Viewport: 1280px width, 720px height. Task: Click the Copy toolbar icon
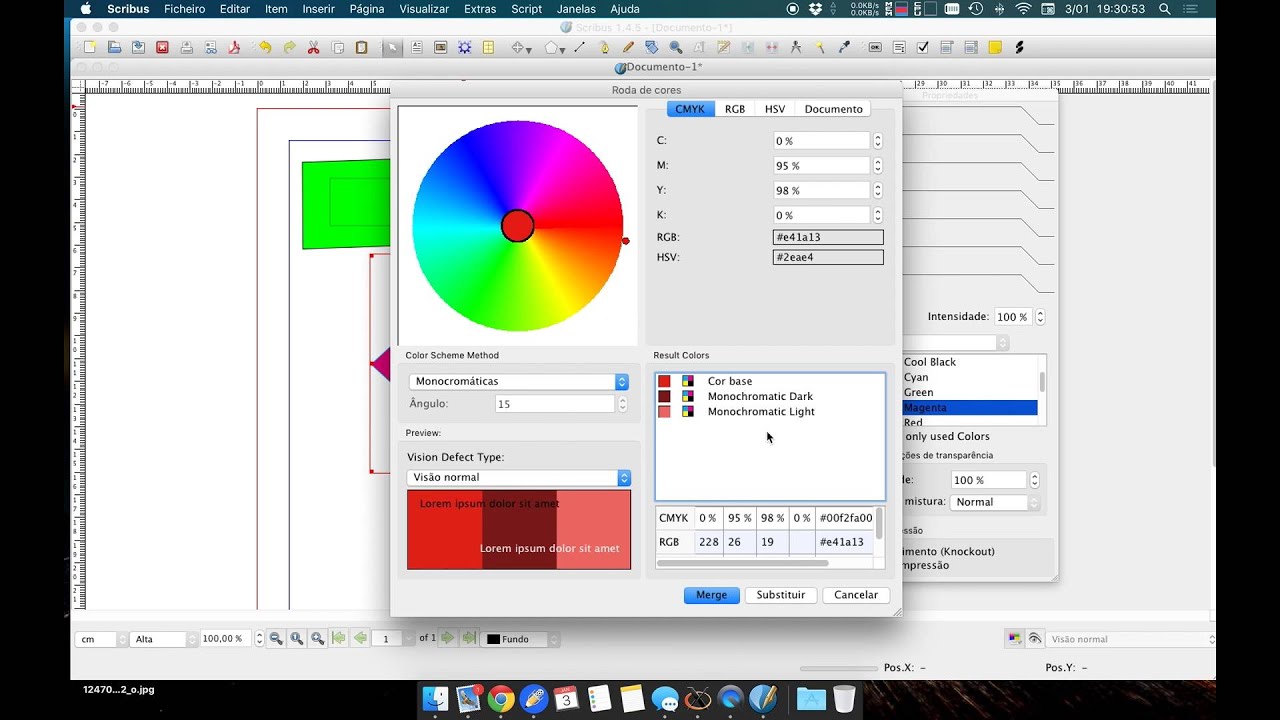(338, 47)
